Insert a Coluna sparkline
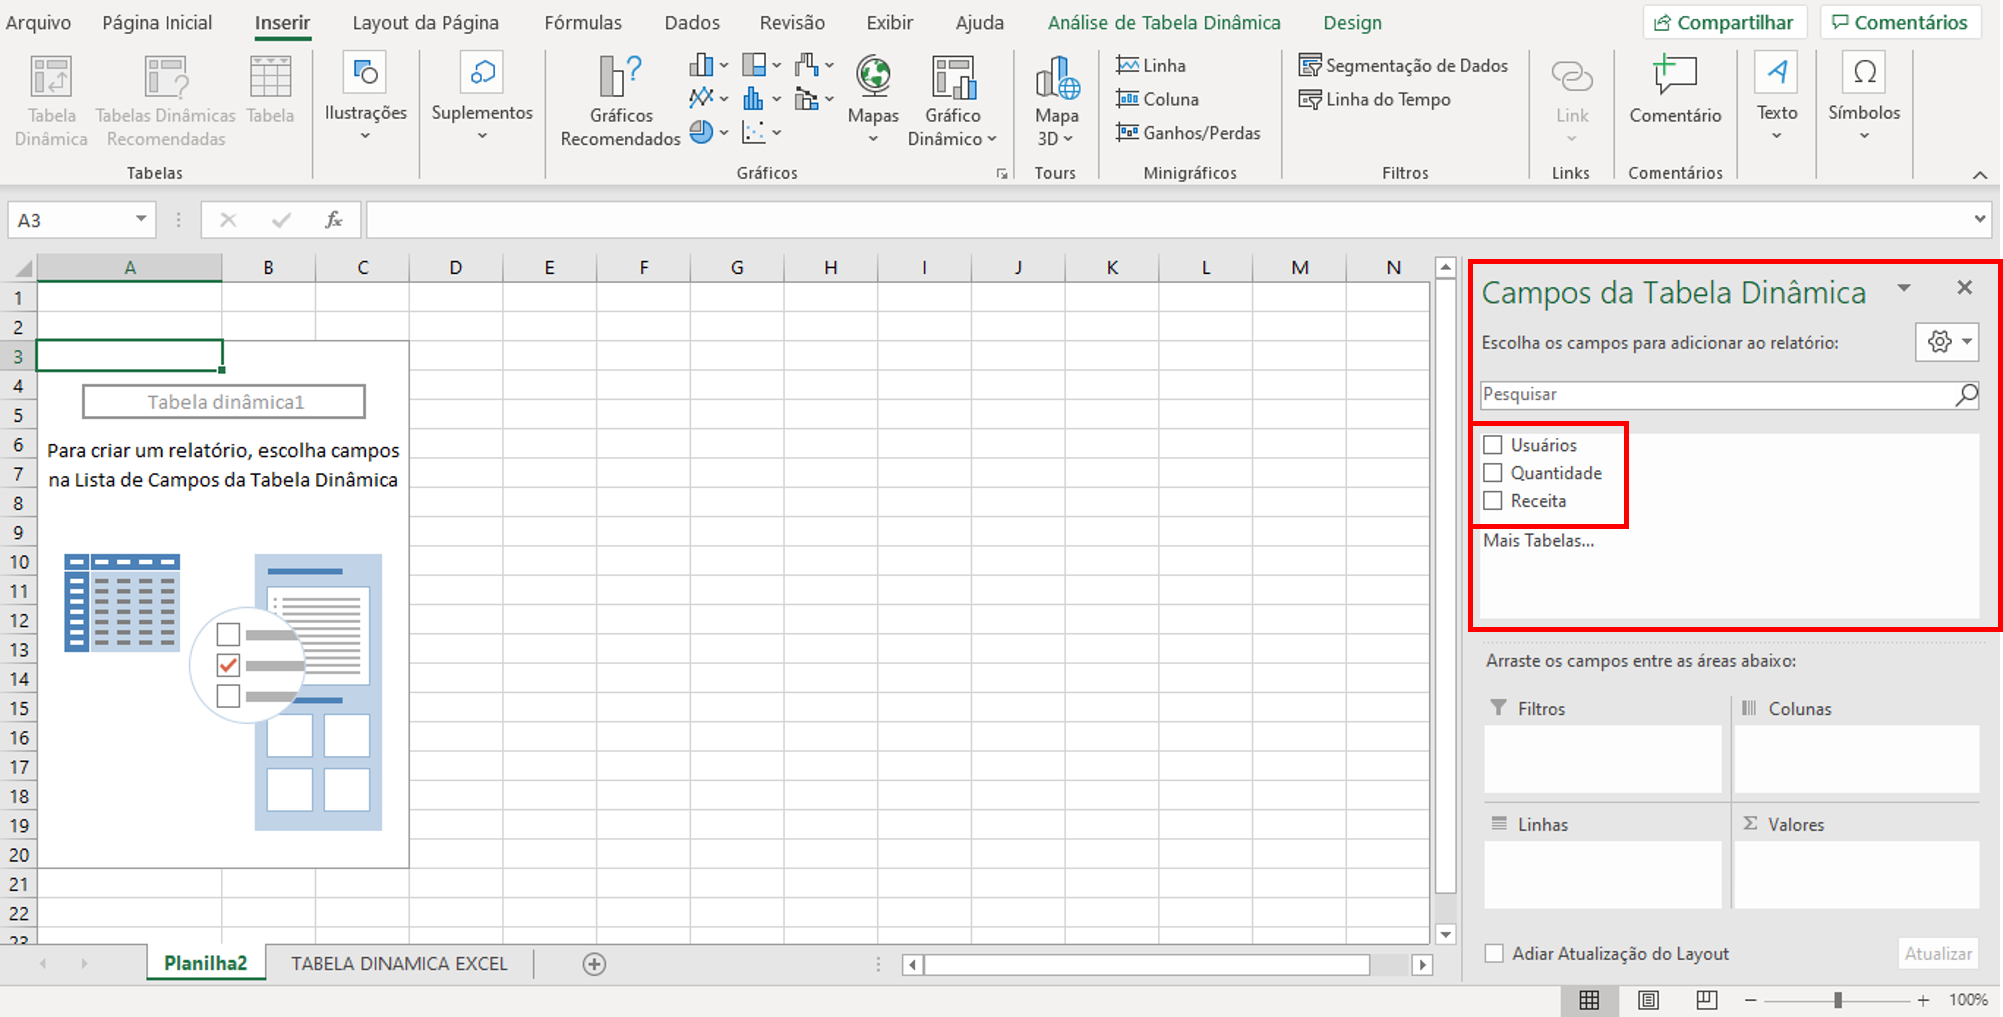Image resolution: width=2003 pixels, height=1017 pixels. click(x=1158, y=99)
